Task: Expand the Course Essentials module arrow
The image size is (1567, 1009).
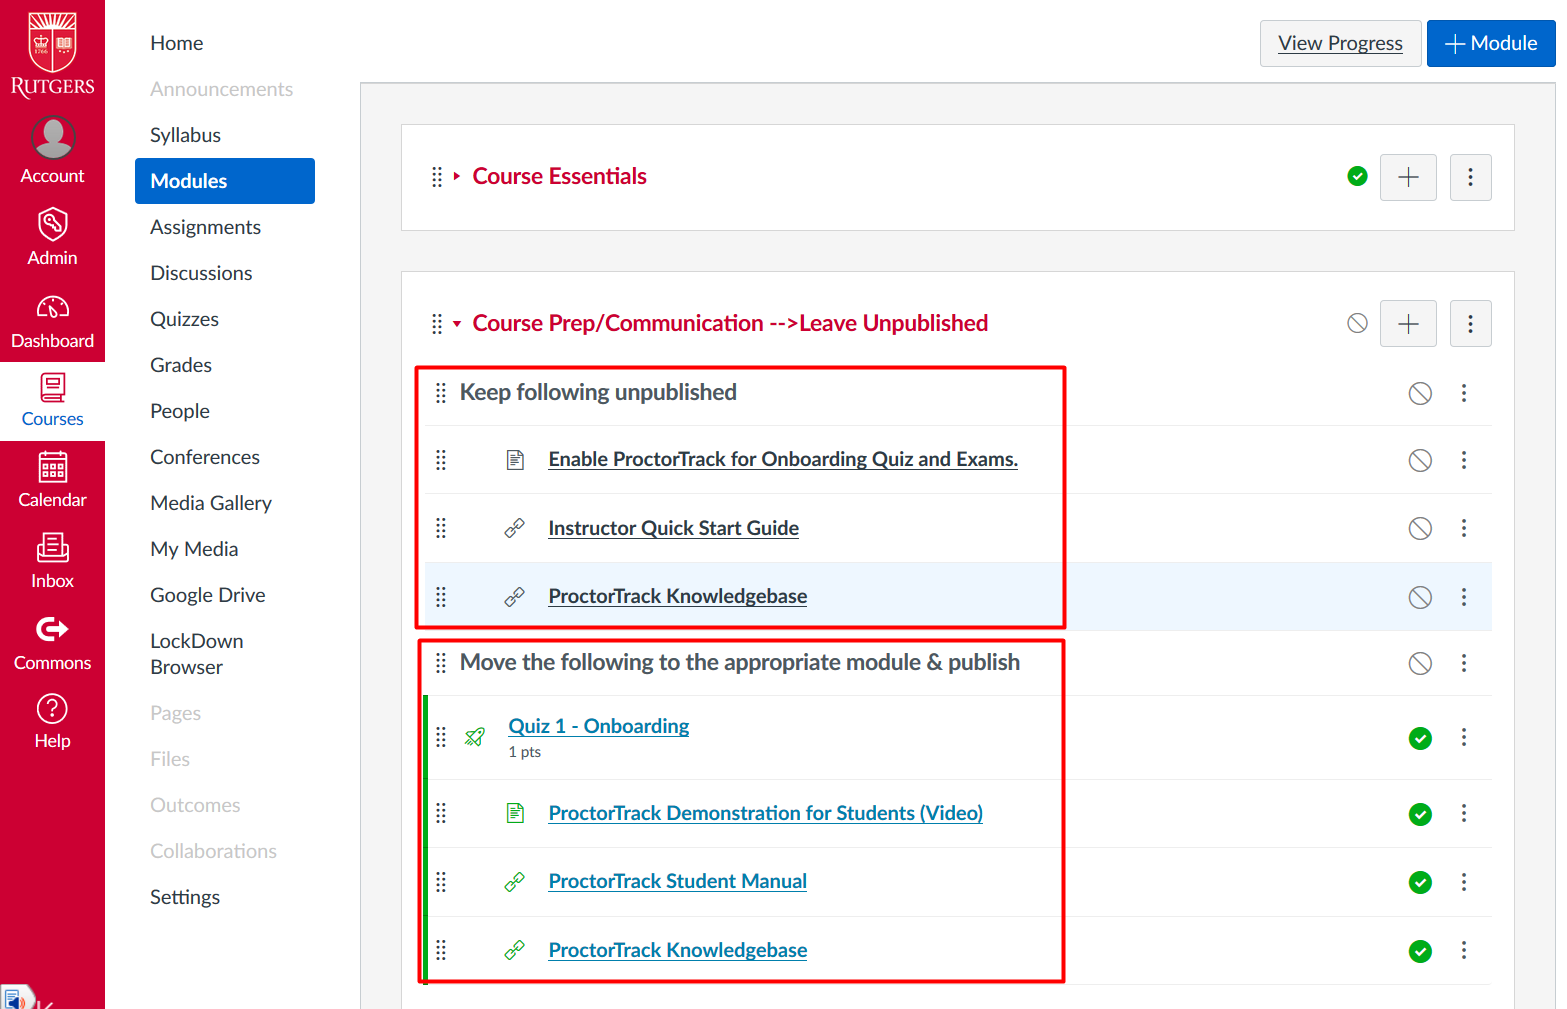Action: 457,176
